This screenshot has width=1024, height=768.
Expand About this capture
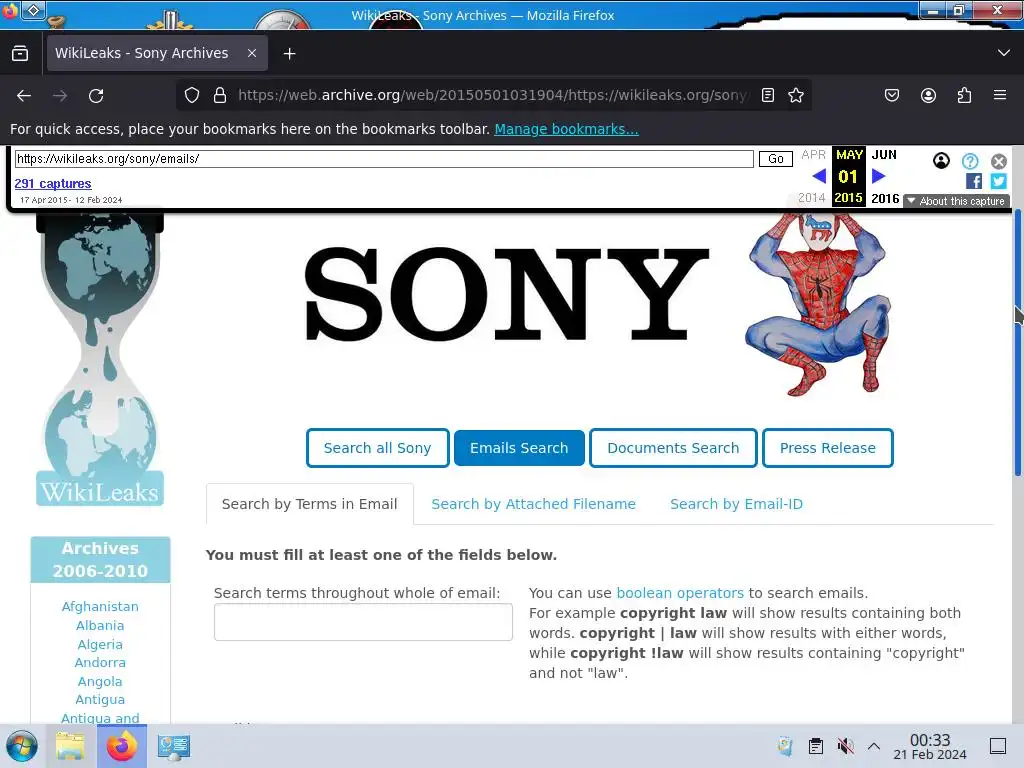click(x=957, y=201)
